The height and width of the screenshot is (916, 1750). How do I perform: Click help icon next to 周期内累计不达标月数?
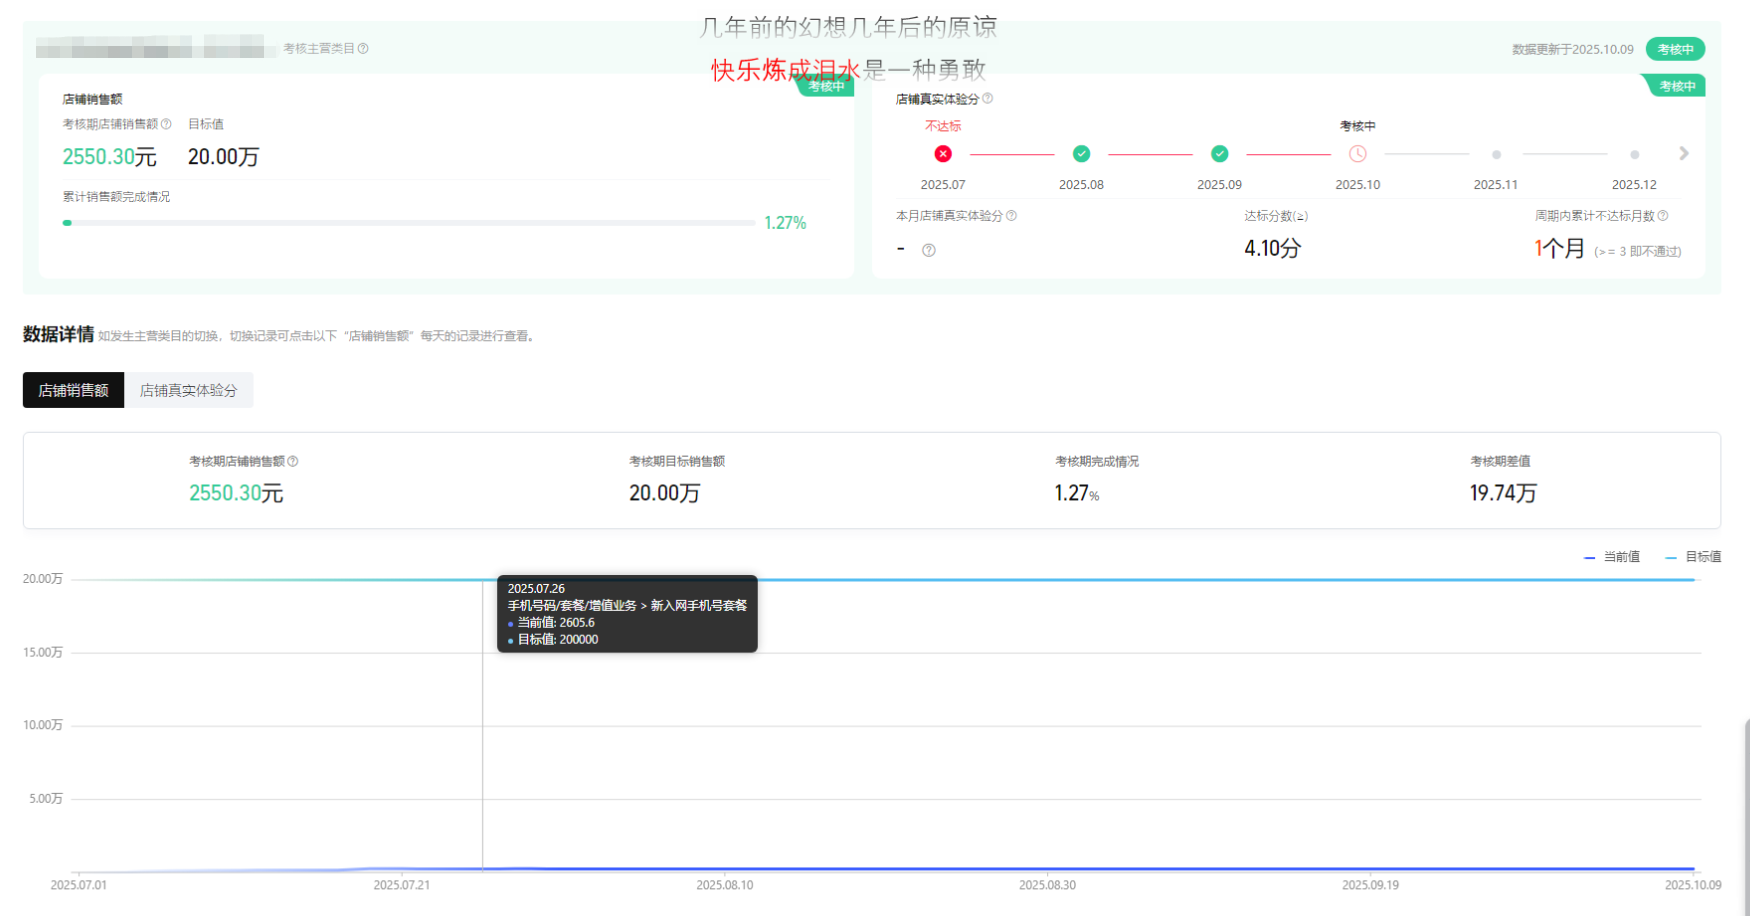click(x=1662, y=215)
